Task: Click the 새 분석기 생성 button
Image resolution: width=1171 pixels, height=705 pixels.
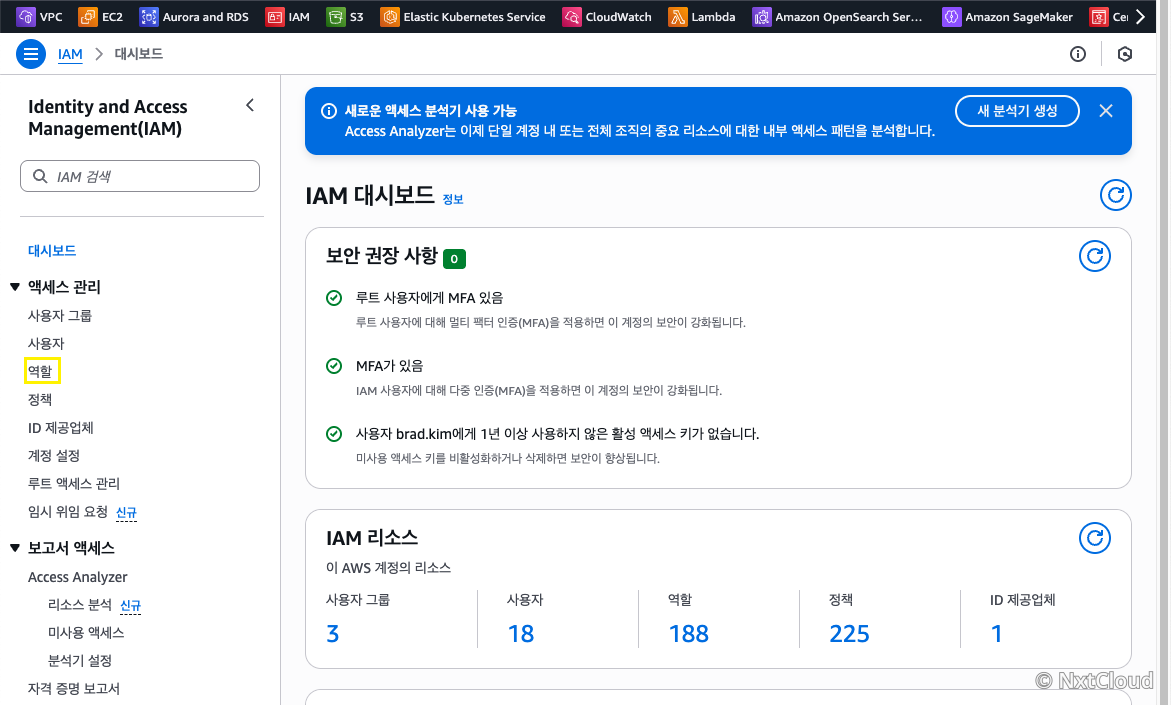Action: tap(1017, 111)
